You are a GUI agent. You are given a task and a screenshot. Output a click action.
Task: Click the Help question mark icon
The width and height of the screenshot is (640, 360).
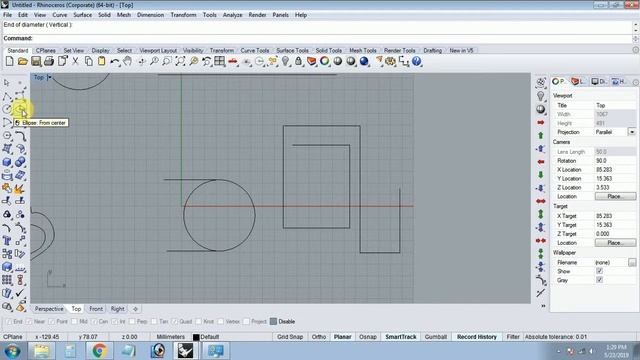[417, 62]
